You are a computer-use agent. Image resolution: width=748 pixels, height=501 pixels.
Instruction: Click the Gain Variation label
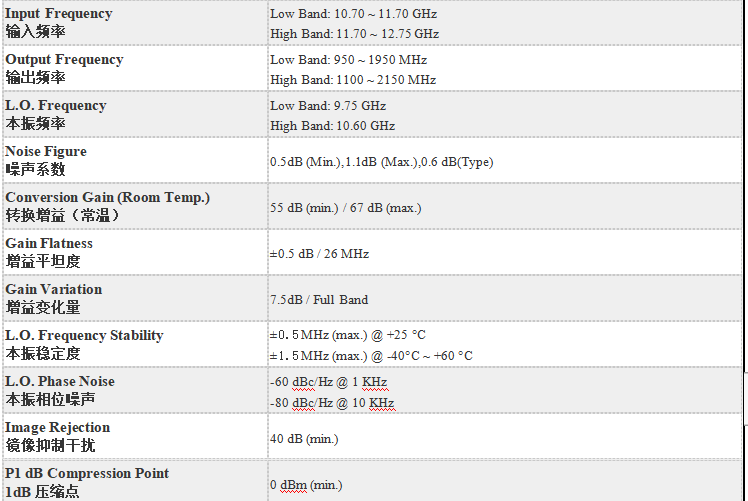(53, 289)
